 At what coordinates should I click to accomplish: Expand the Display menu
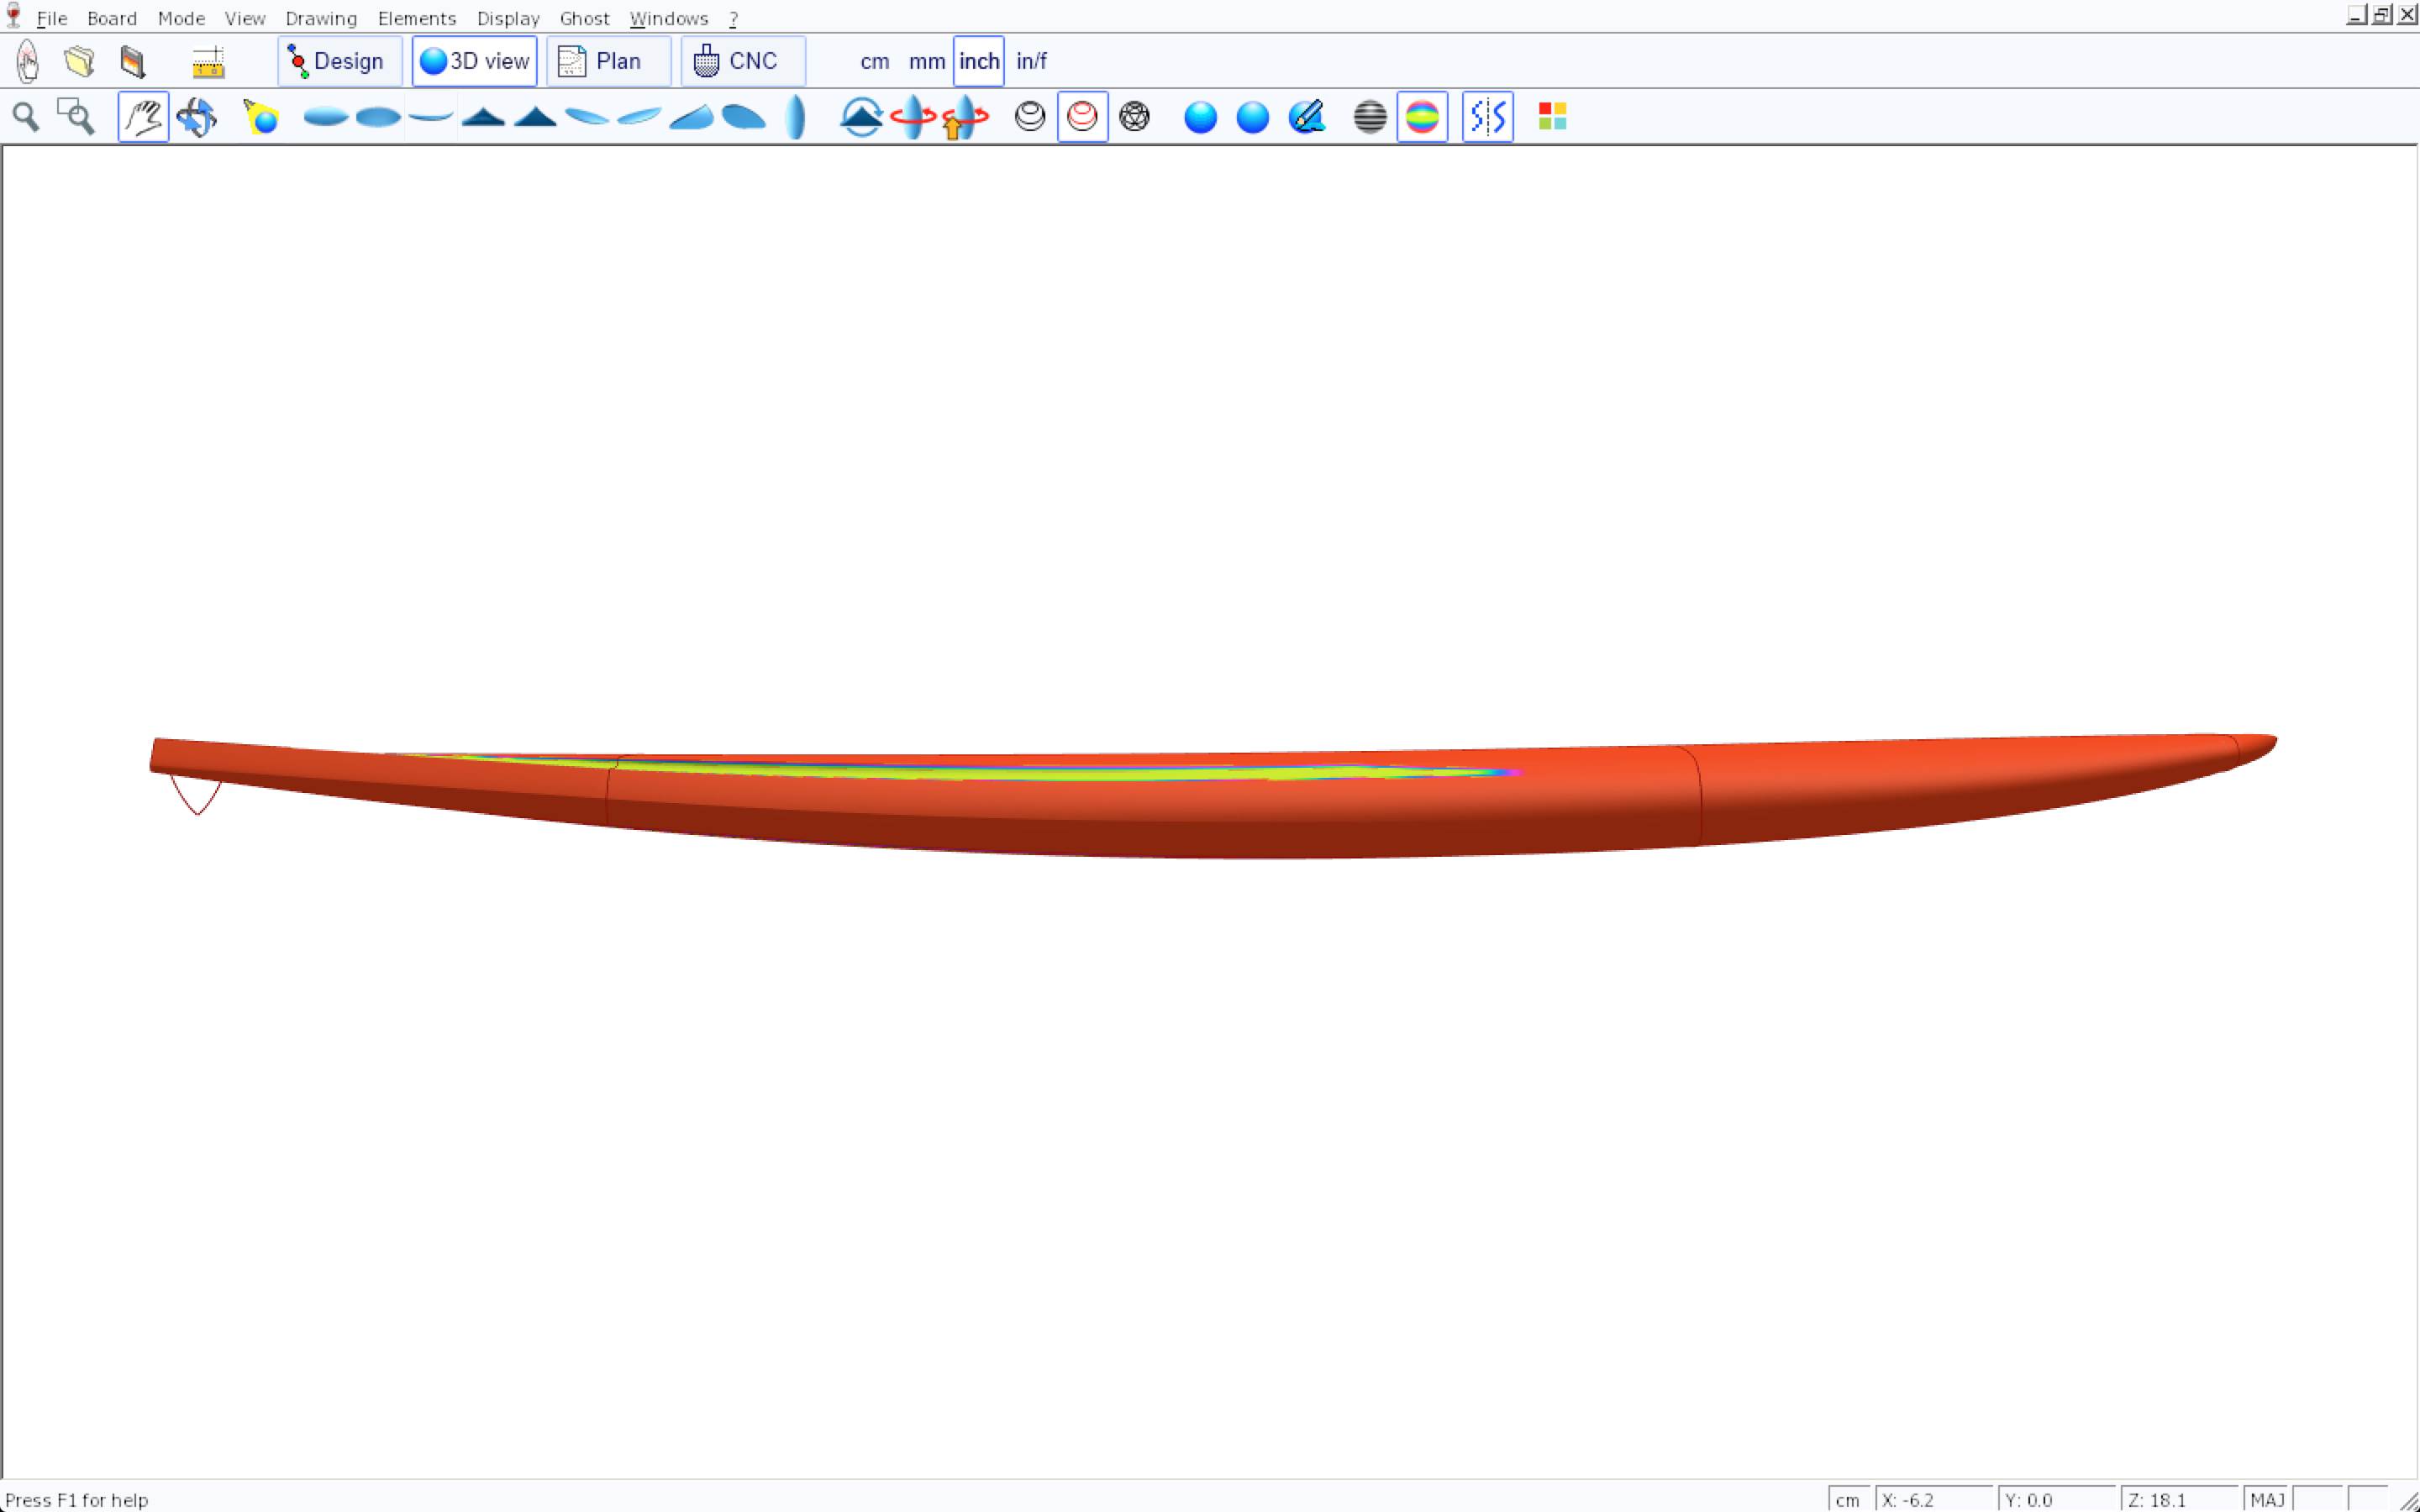[507, 18]
